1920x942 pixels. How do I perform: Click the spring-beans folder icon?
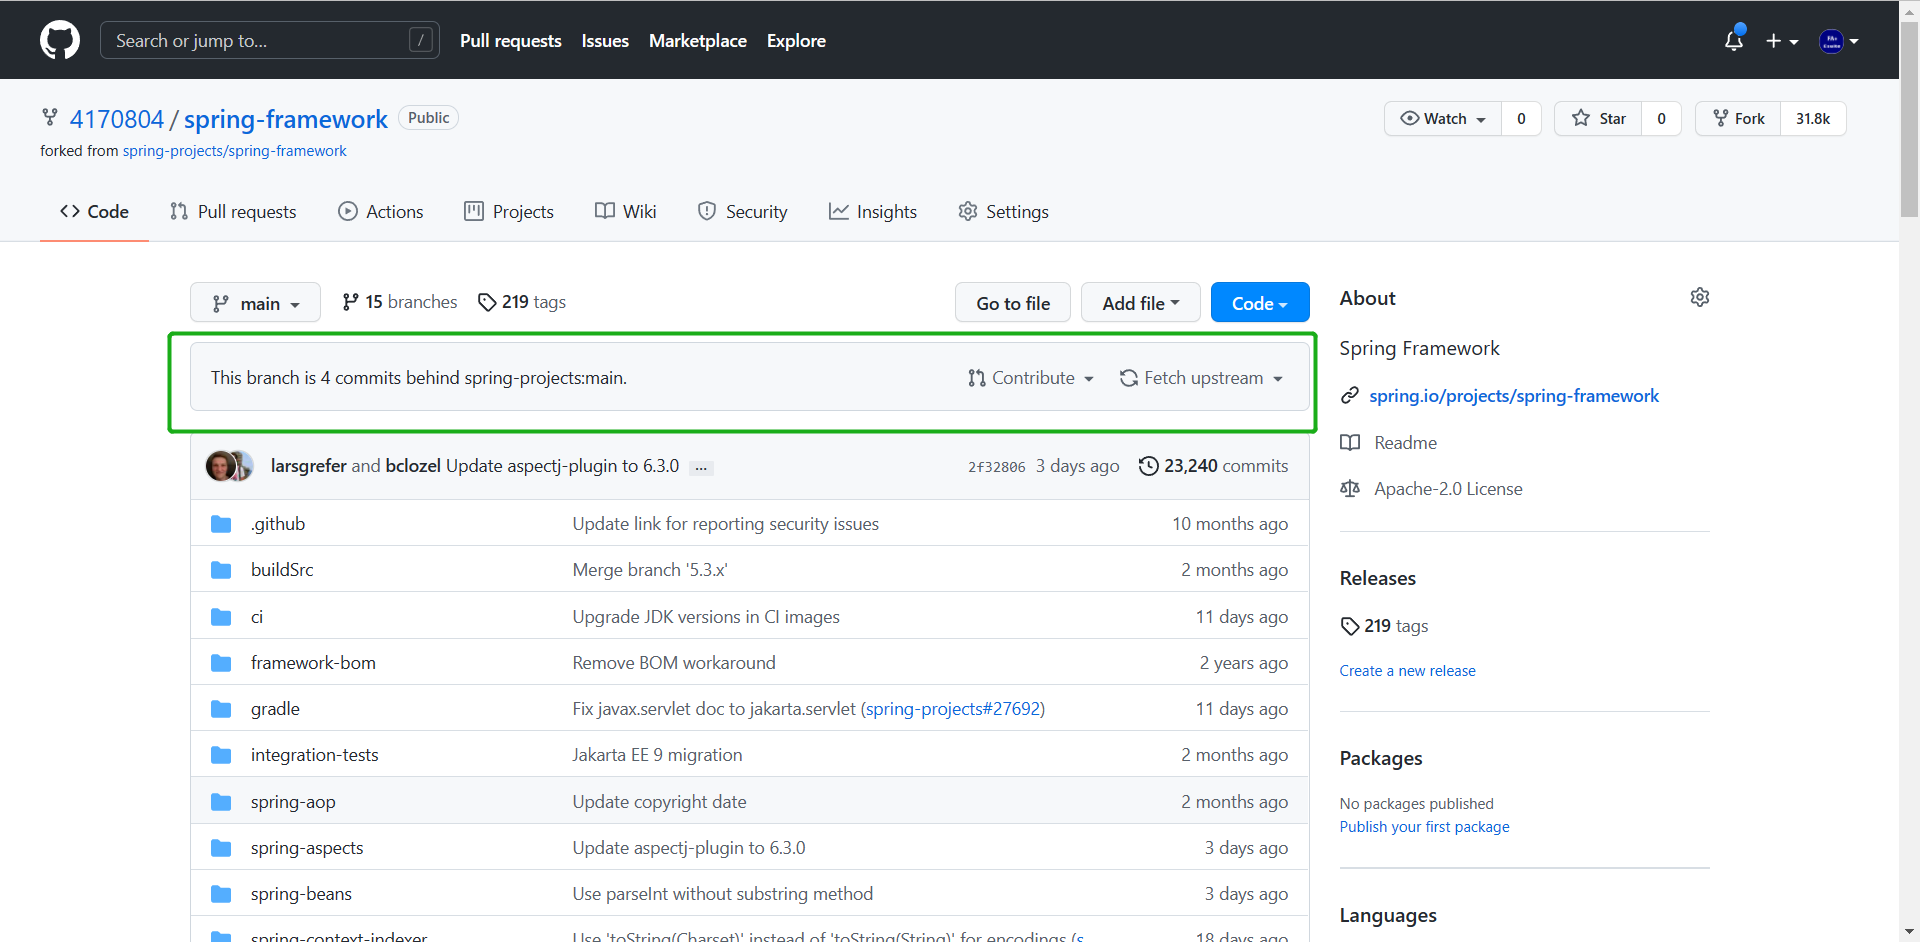(221, 894)
